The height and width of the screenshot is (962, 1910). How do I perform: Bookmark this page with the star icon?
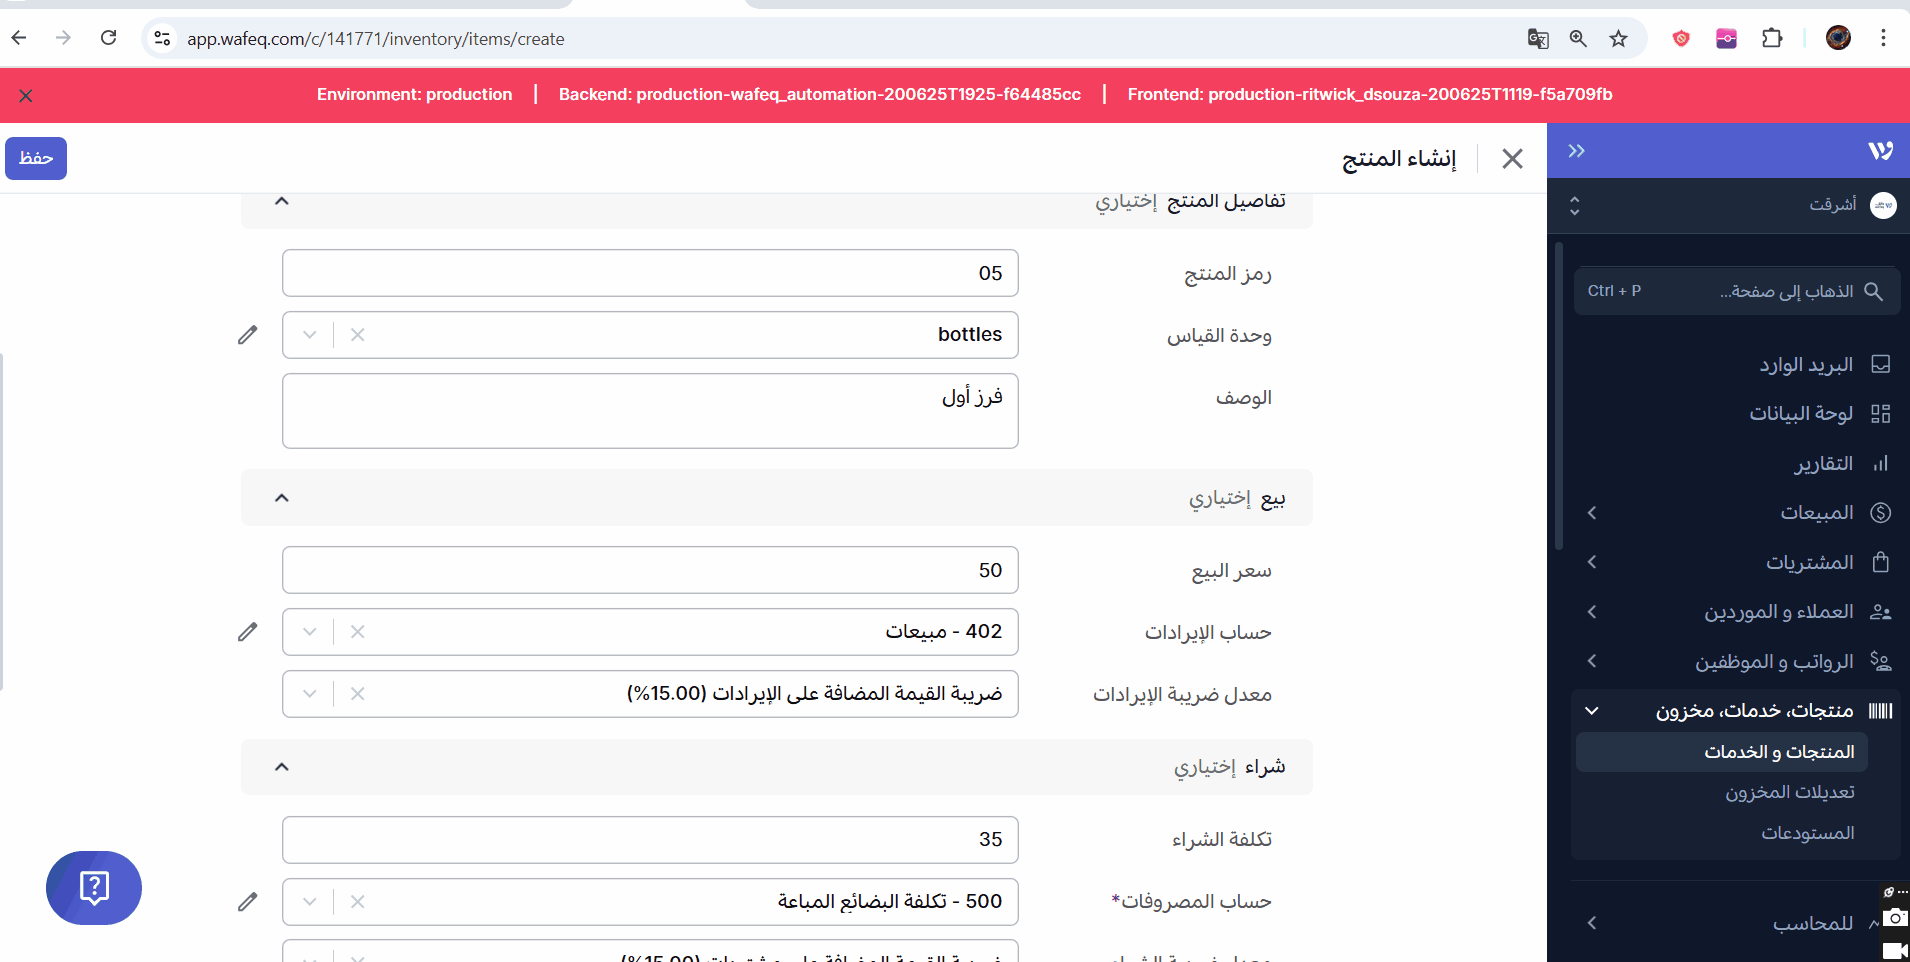[1618, 39]
